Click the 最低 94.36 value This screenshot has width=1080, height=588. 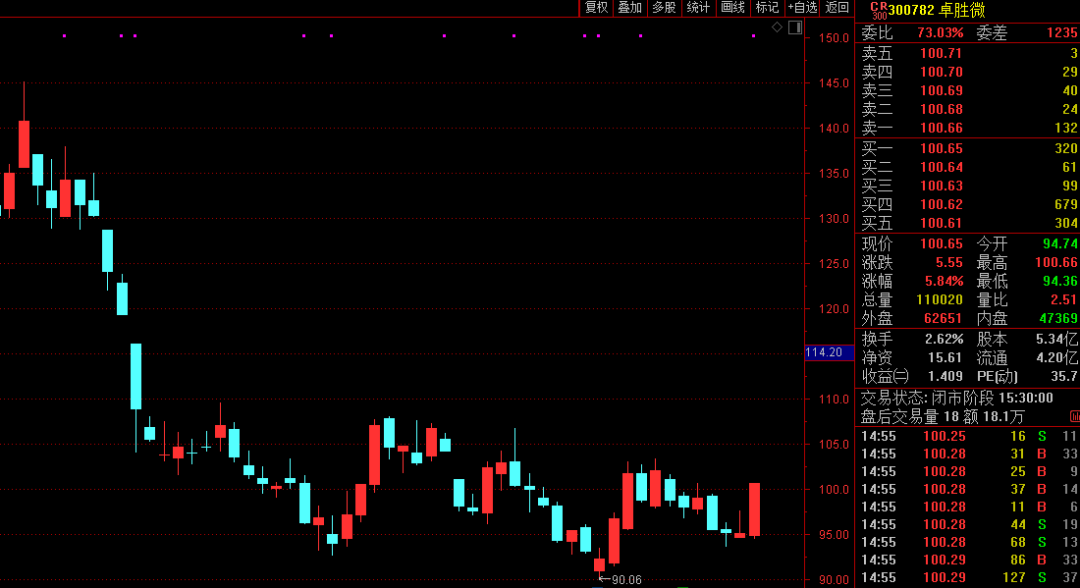click(x=1060, y=281)
